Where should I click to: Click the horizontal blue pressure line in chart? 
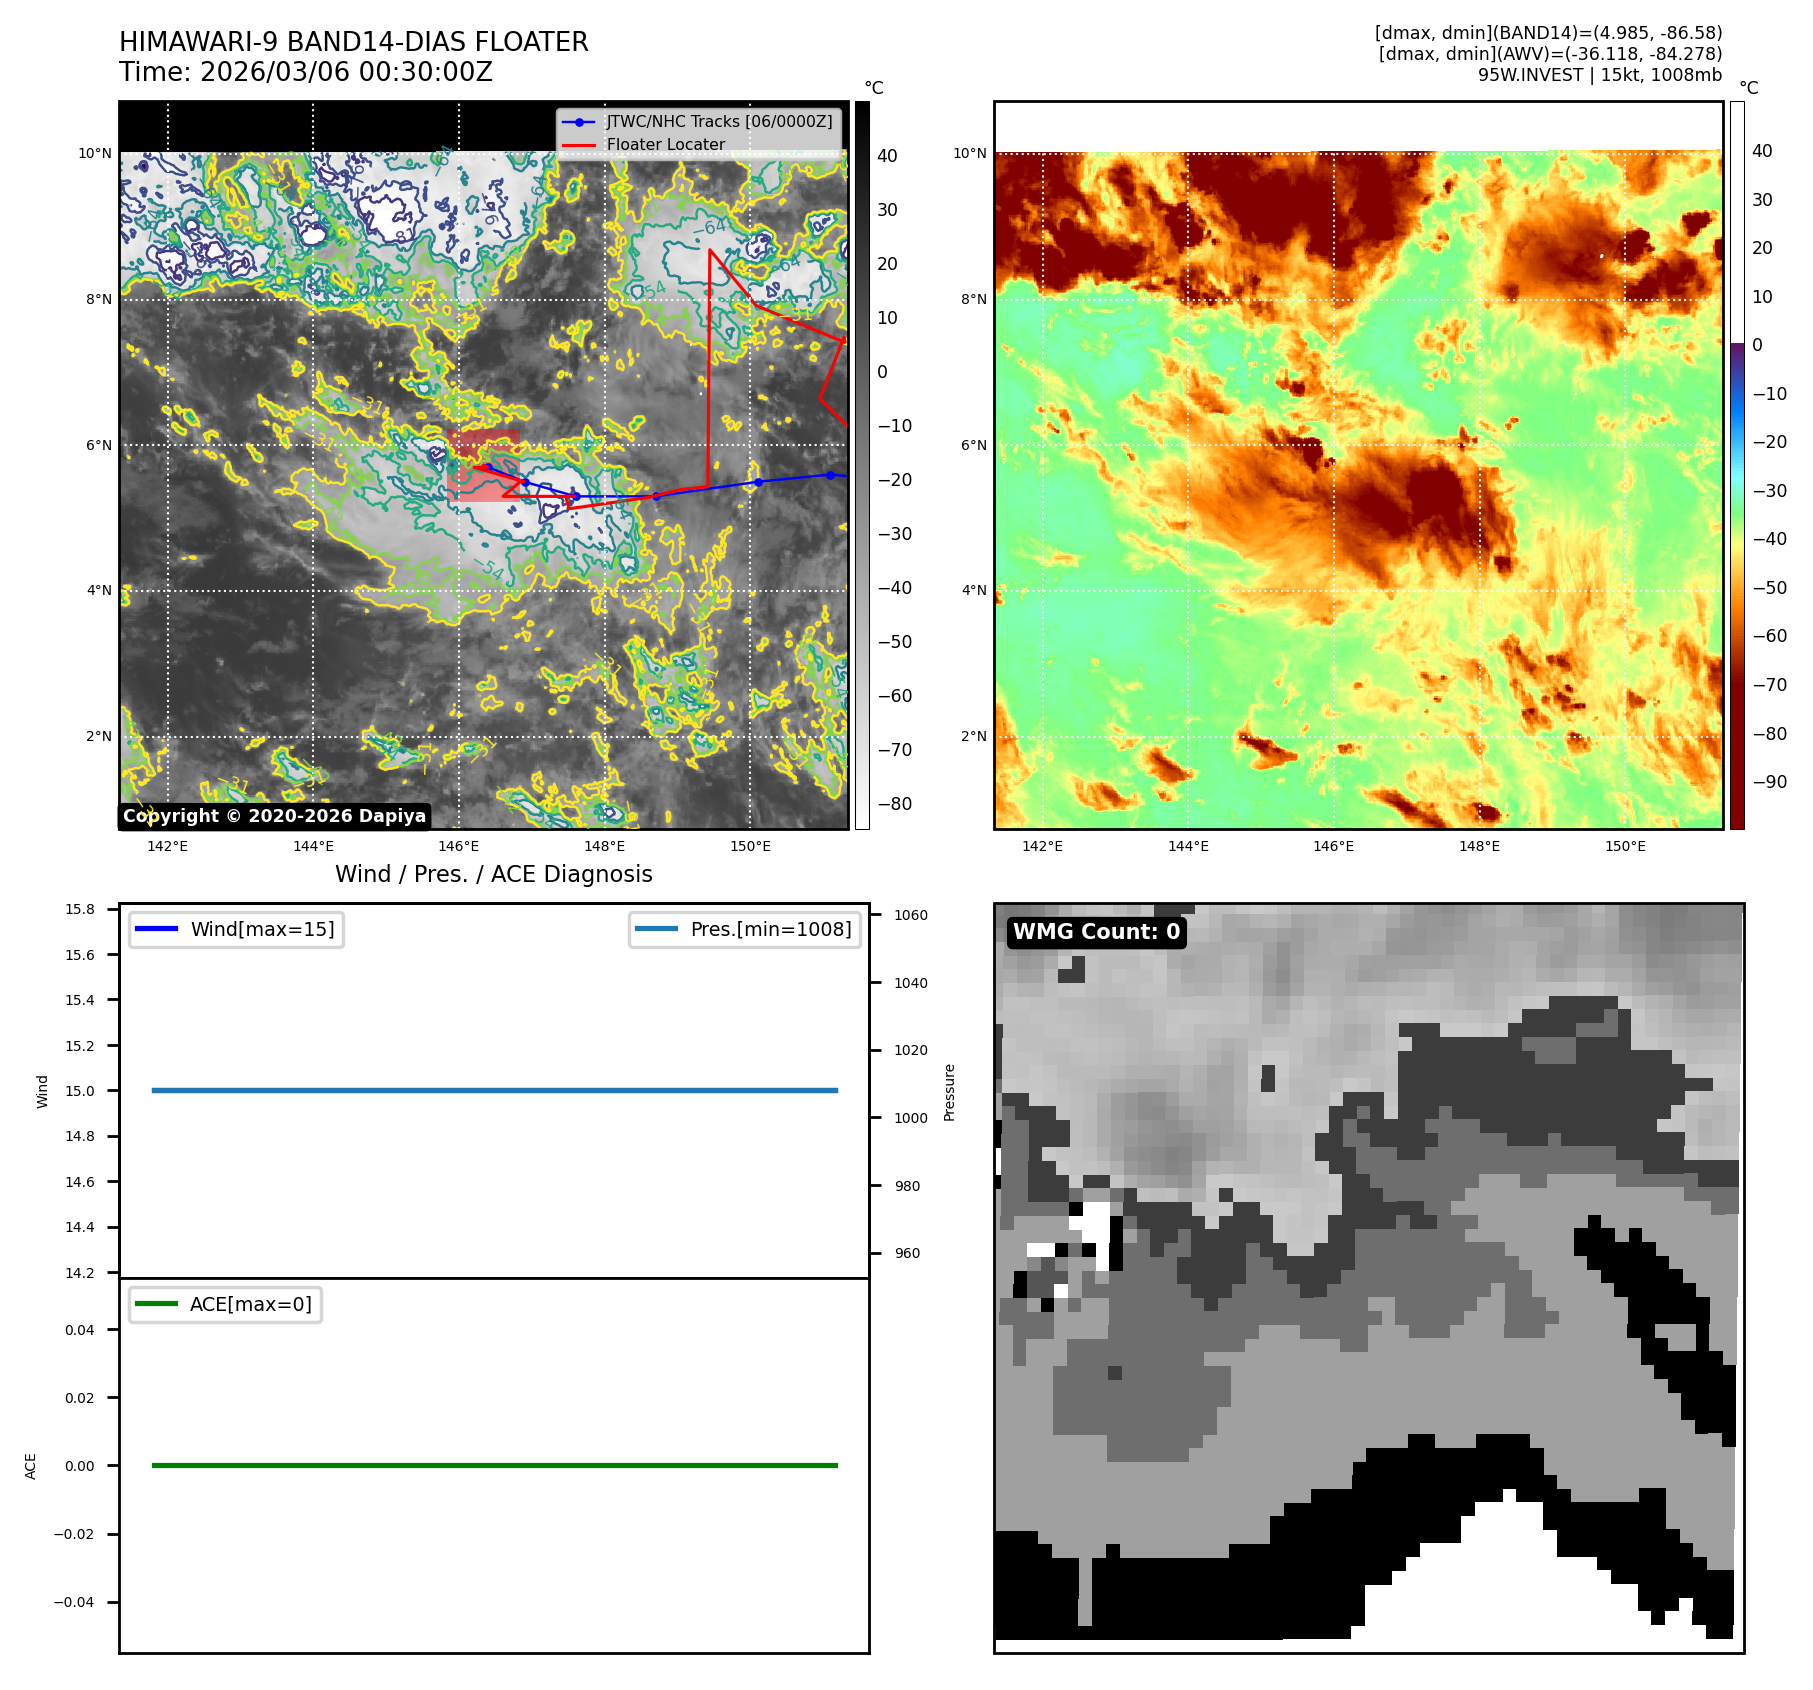coord(494,1090)
